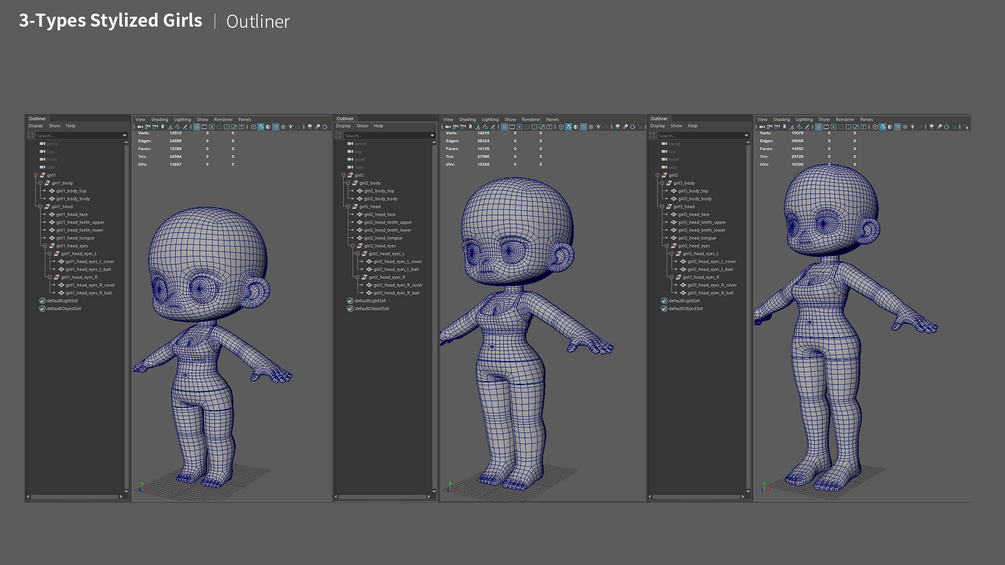The height and width of the screenshot is (565, 1005).
Task: Toggle use all lights in girl3 viewport toolbar
Action: tap(912, 127)
